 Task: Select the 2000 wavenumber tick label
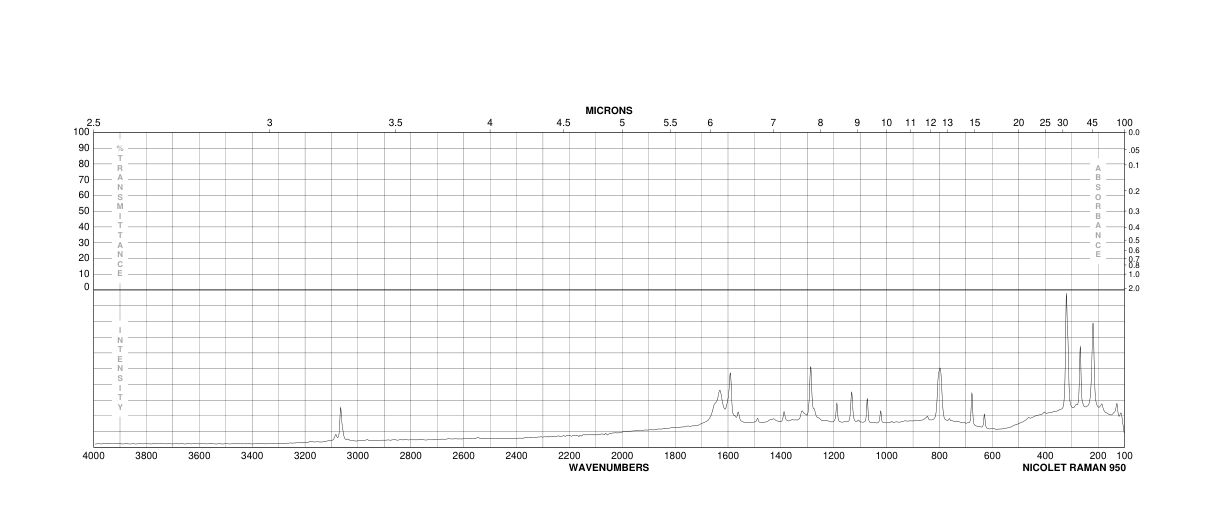click(x=622, y=456)
